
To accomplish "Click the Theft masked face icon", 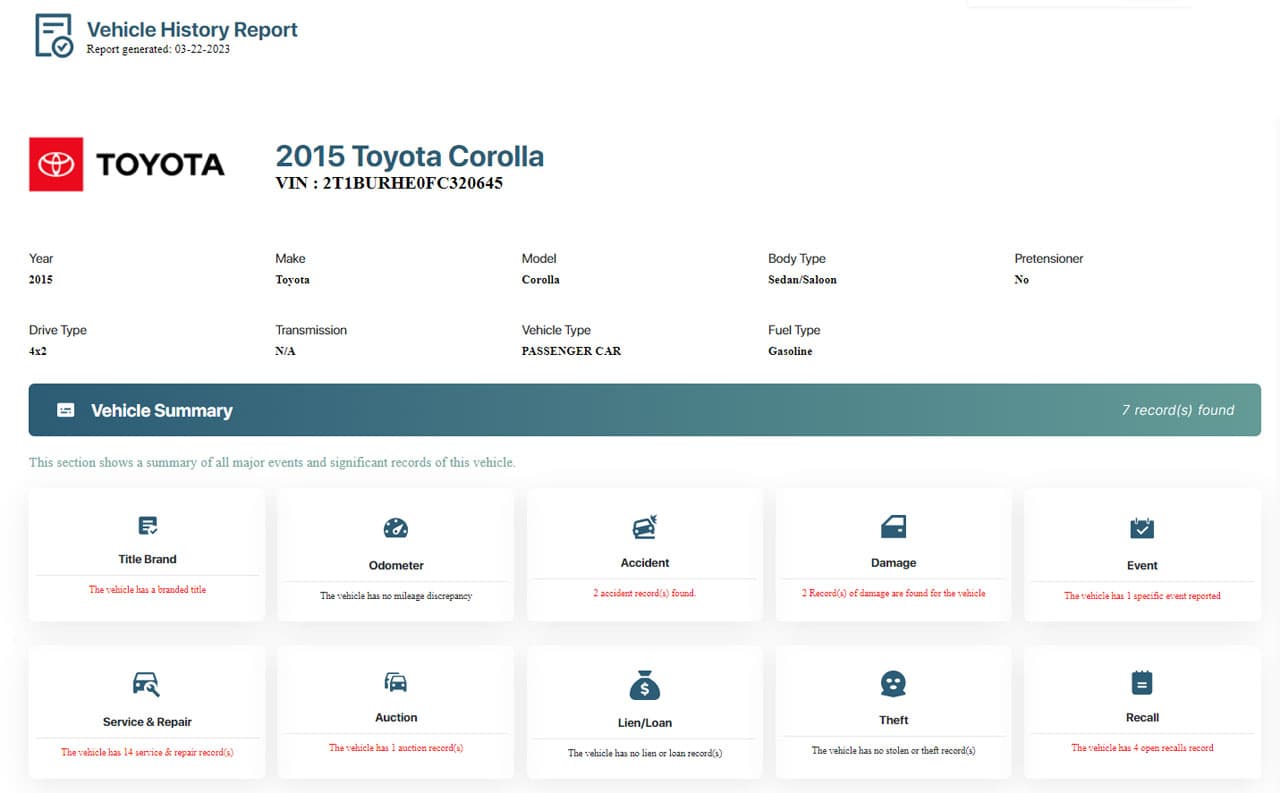I will pos(893,684).
